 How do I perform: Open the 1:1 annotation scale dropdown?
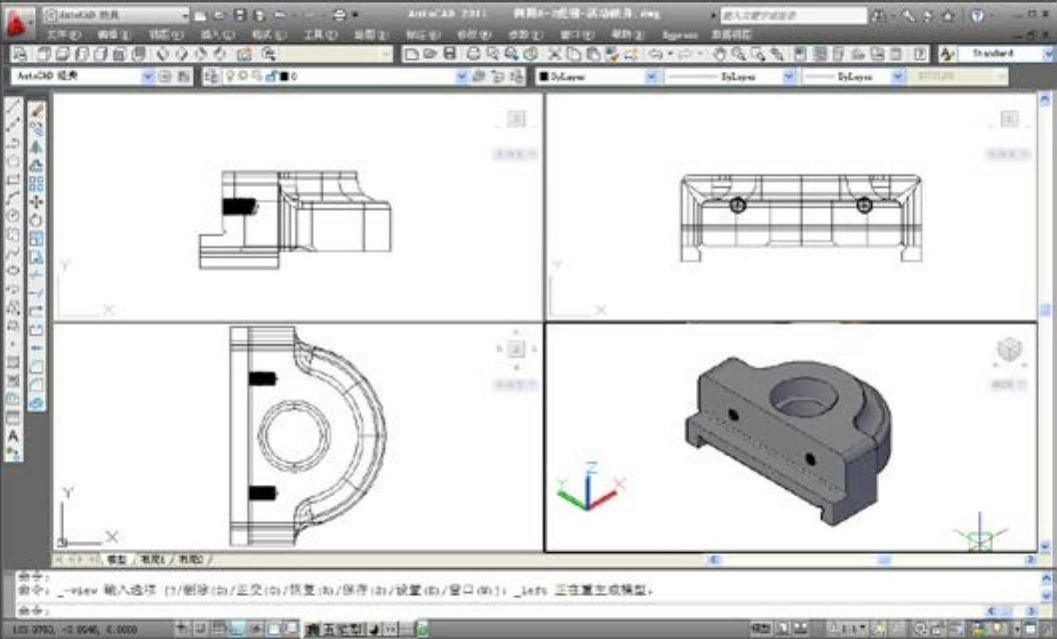[x=848, y=629]
